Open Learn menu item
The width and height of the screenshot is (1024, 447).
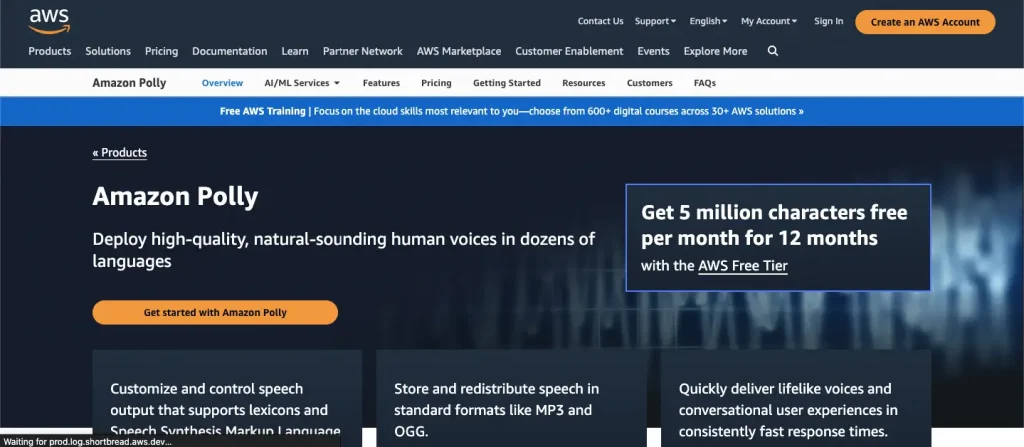[295, 51]
